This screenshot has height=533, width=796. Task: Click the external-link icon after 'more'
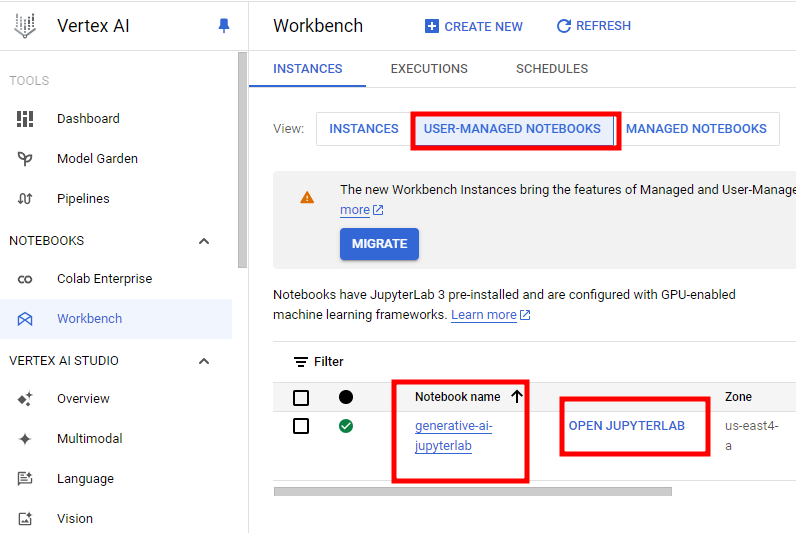[x=378, y=210]
